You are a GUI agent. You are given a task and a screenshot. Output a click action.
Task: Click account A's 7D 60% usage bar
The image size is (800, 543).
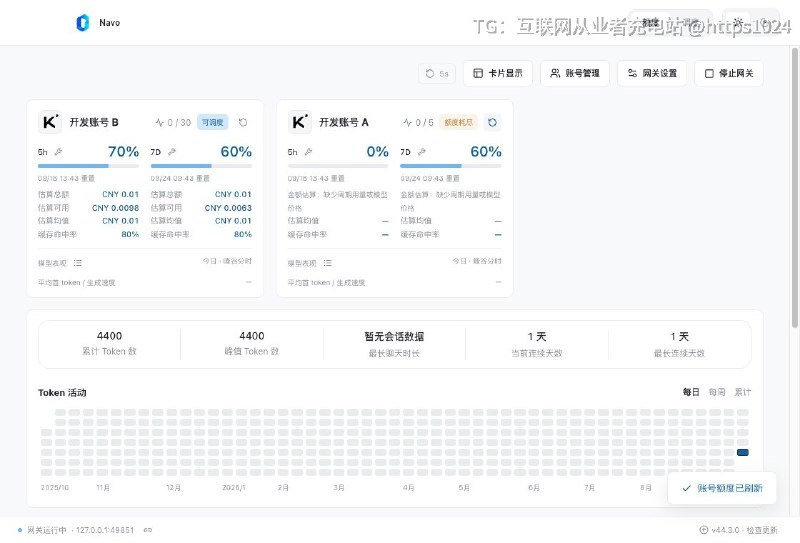tap(451, 166)
